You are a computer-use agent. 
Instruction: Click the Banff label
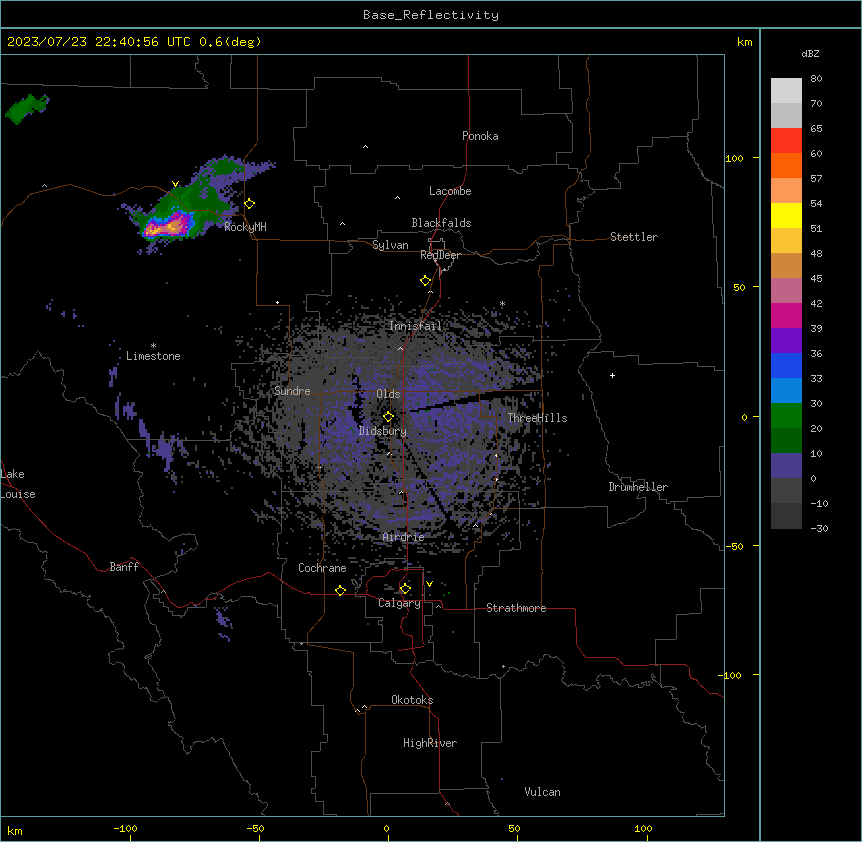click(x=124, y=567)
